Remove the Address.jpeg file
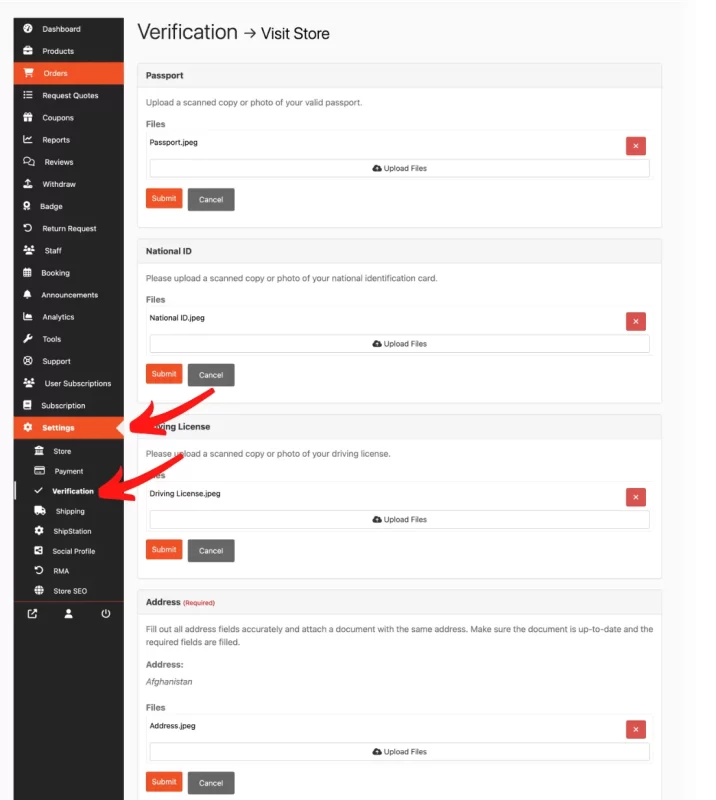This screenshot has width=716, height=800. tap(636, 730)
